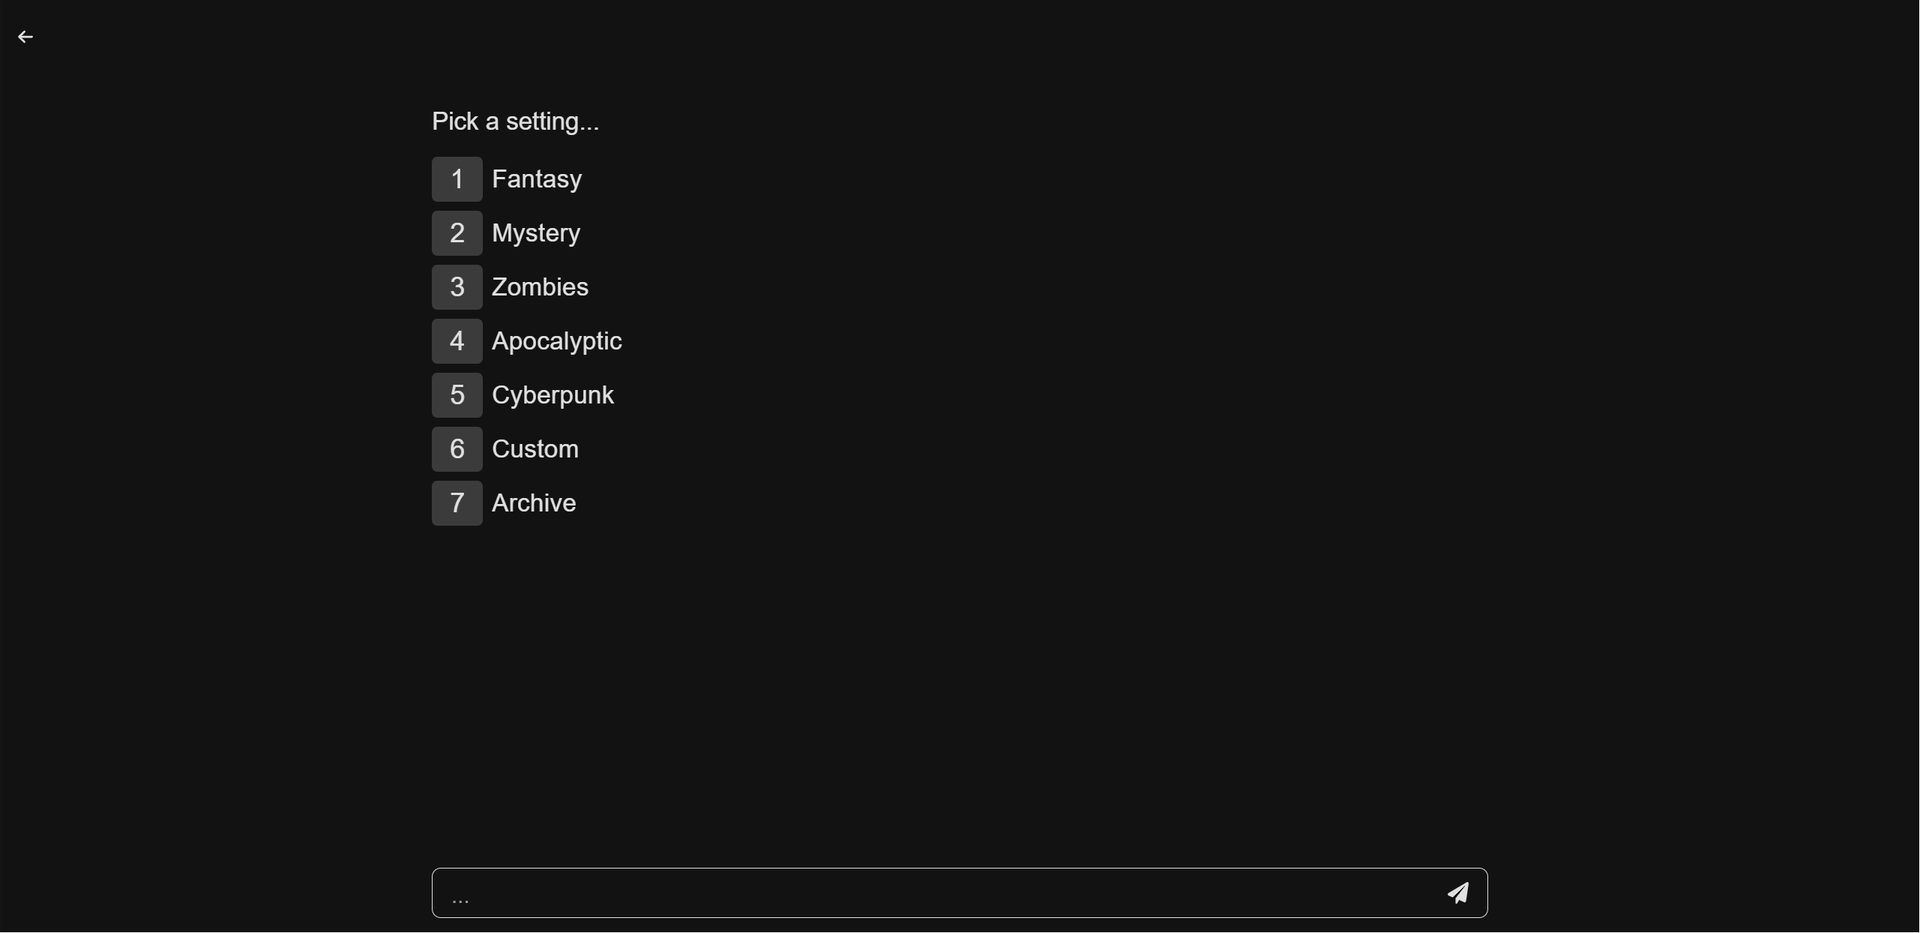Choose the Mystery setting label
1920x933 pixels.
click(x=536, y=234)
